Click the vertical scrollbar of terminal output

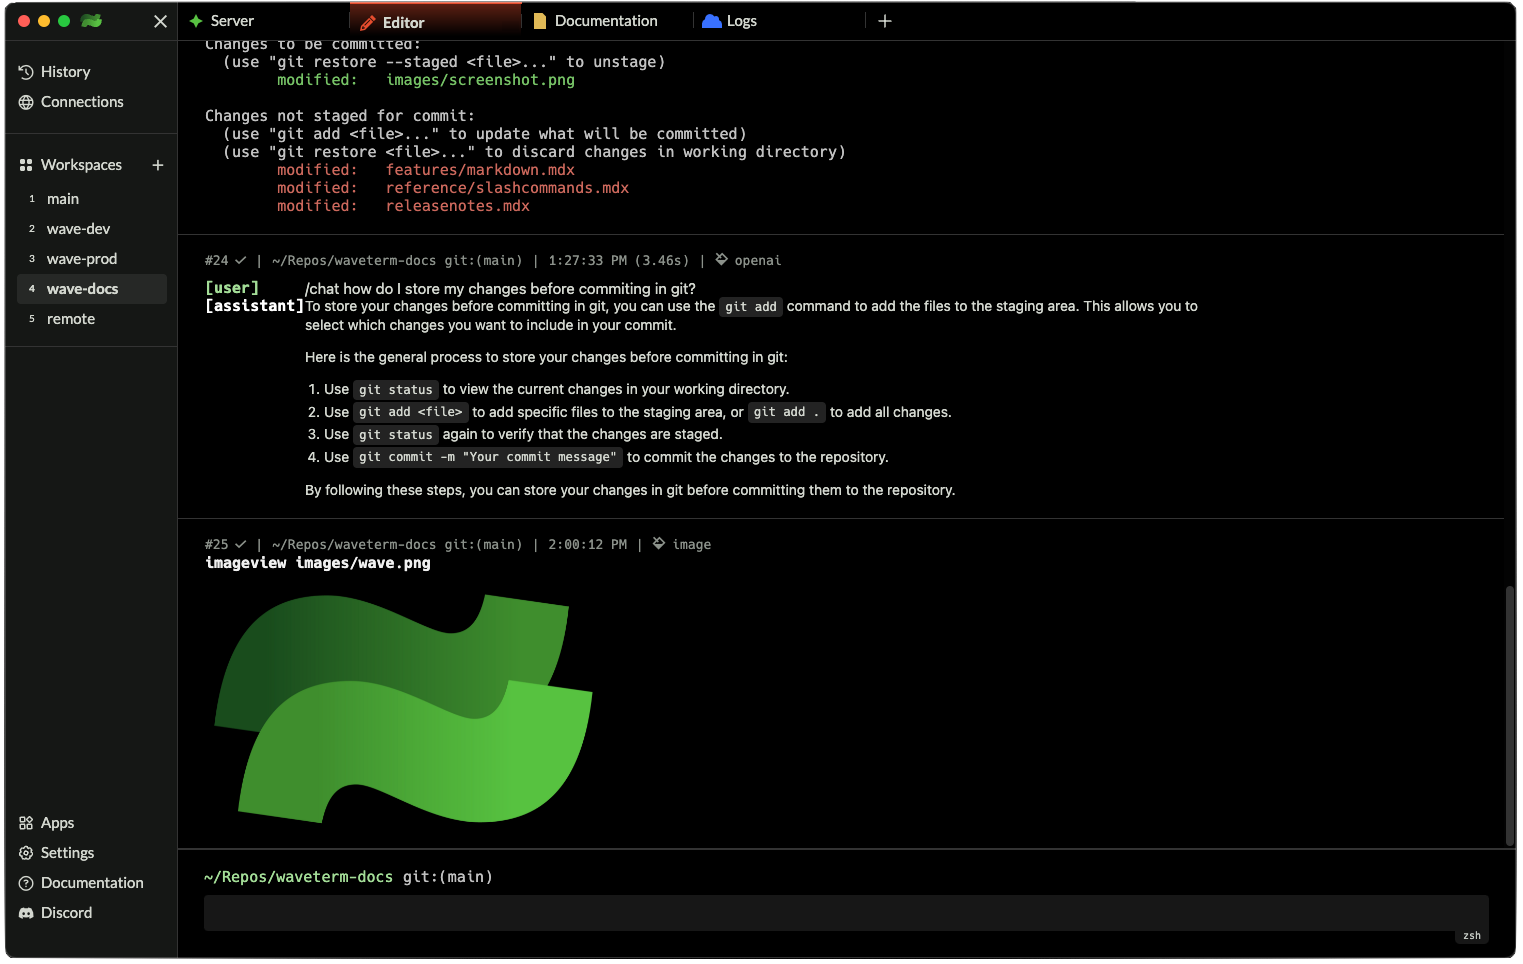click(1510, 716)
